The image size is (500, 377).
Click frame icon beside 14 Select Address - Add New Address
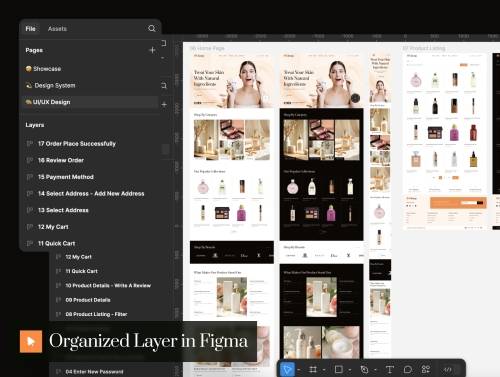(x=30, y=194)
